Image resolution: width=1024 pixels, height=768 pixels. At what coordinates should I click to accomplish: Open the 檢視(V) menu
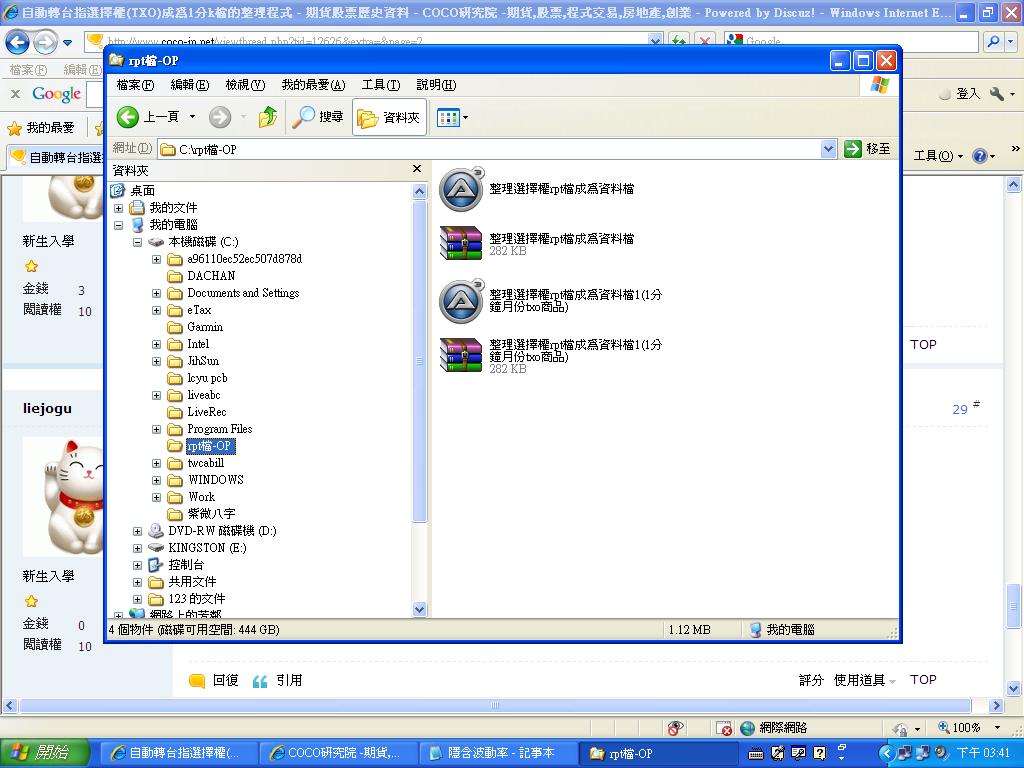(245, 85)
